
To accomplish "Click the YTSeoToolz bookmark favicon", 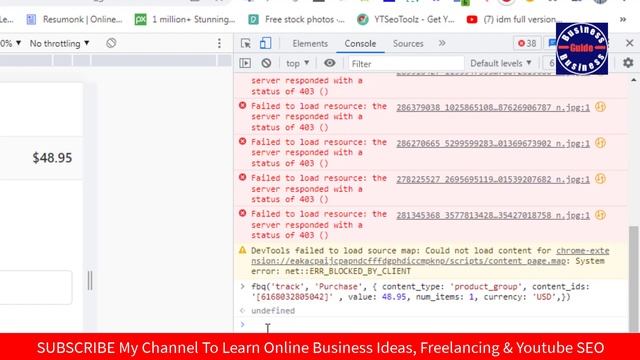I will [362, 19].
